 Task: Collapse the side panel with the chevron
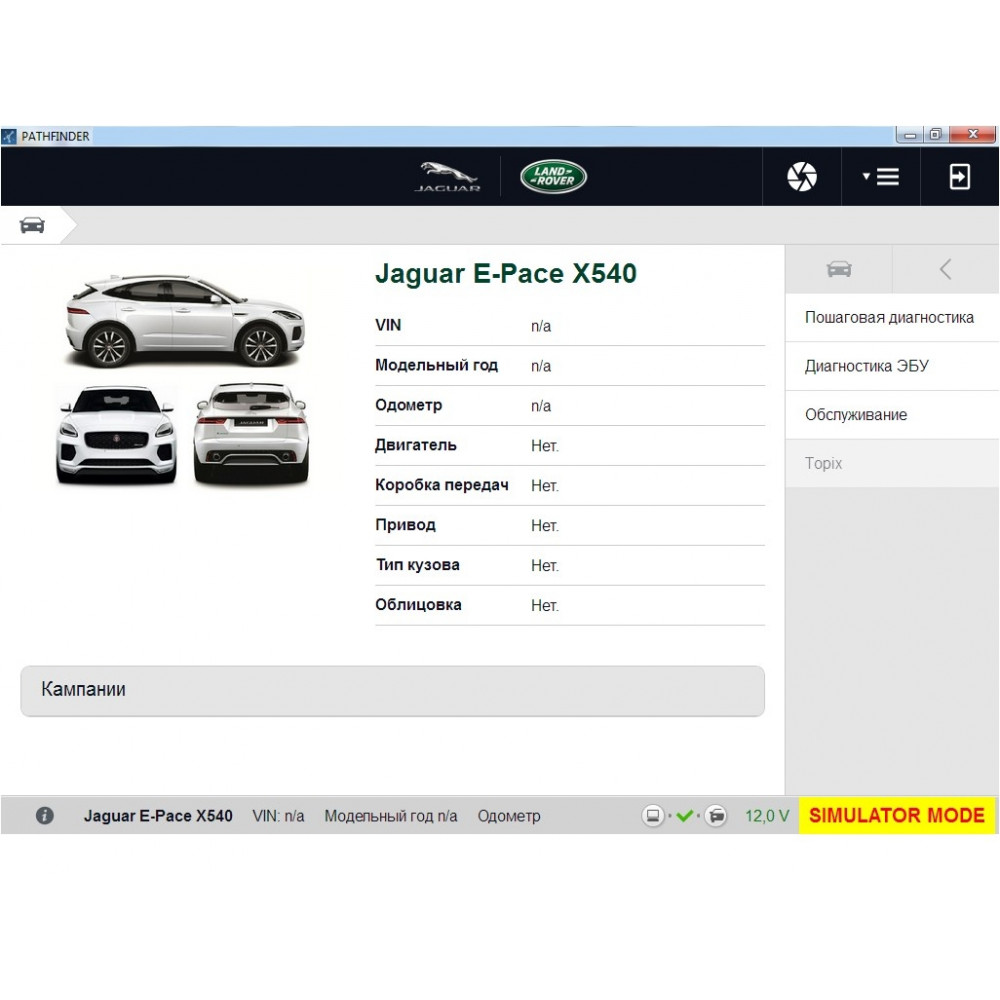pos(945,269)
